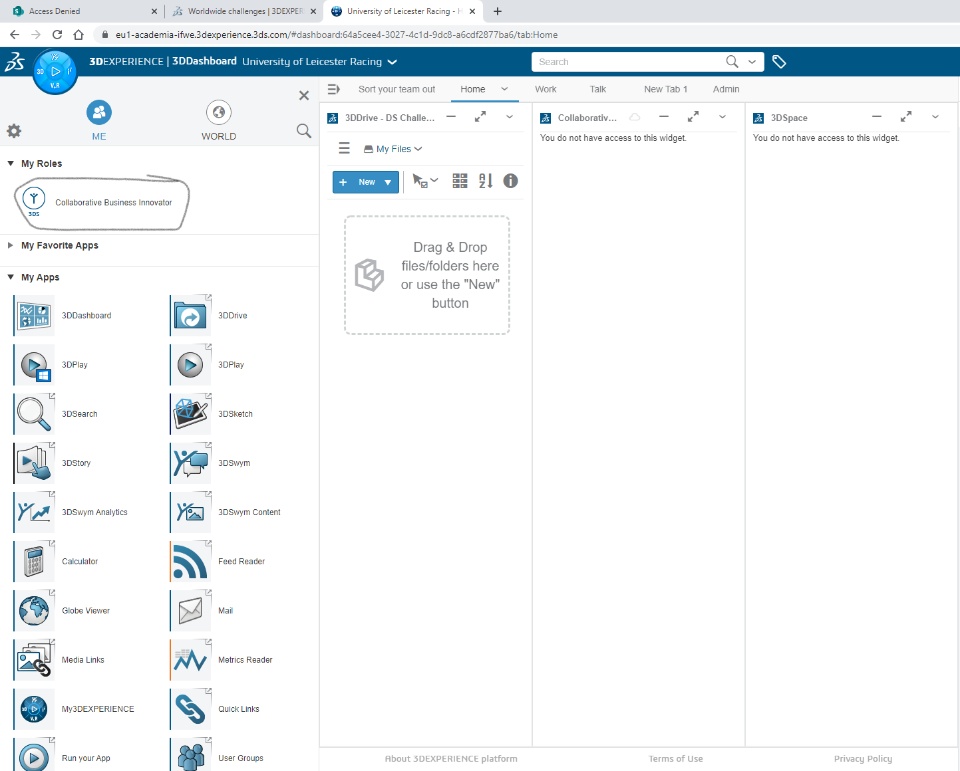Viewport: 960px width, 771px height.
Task: Open the search options dropdown arrow
Action: [752, 62]
